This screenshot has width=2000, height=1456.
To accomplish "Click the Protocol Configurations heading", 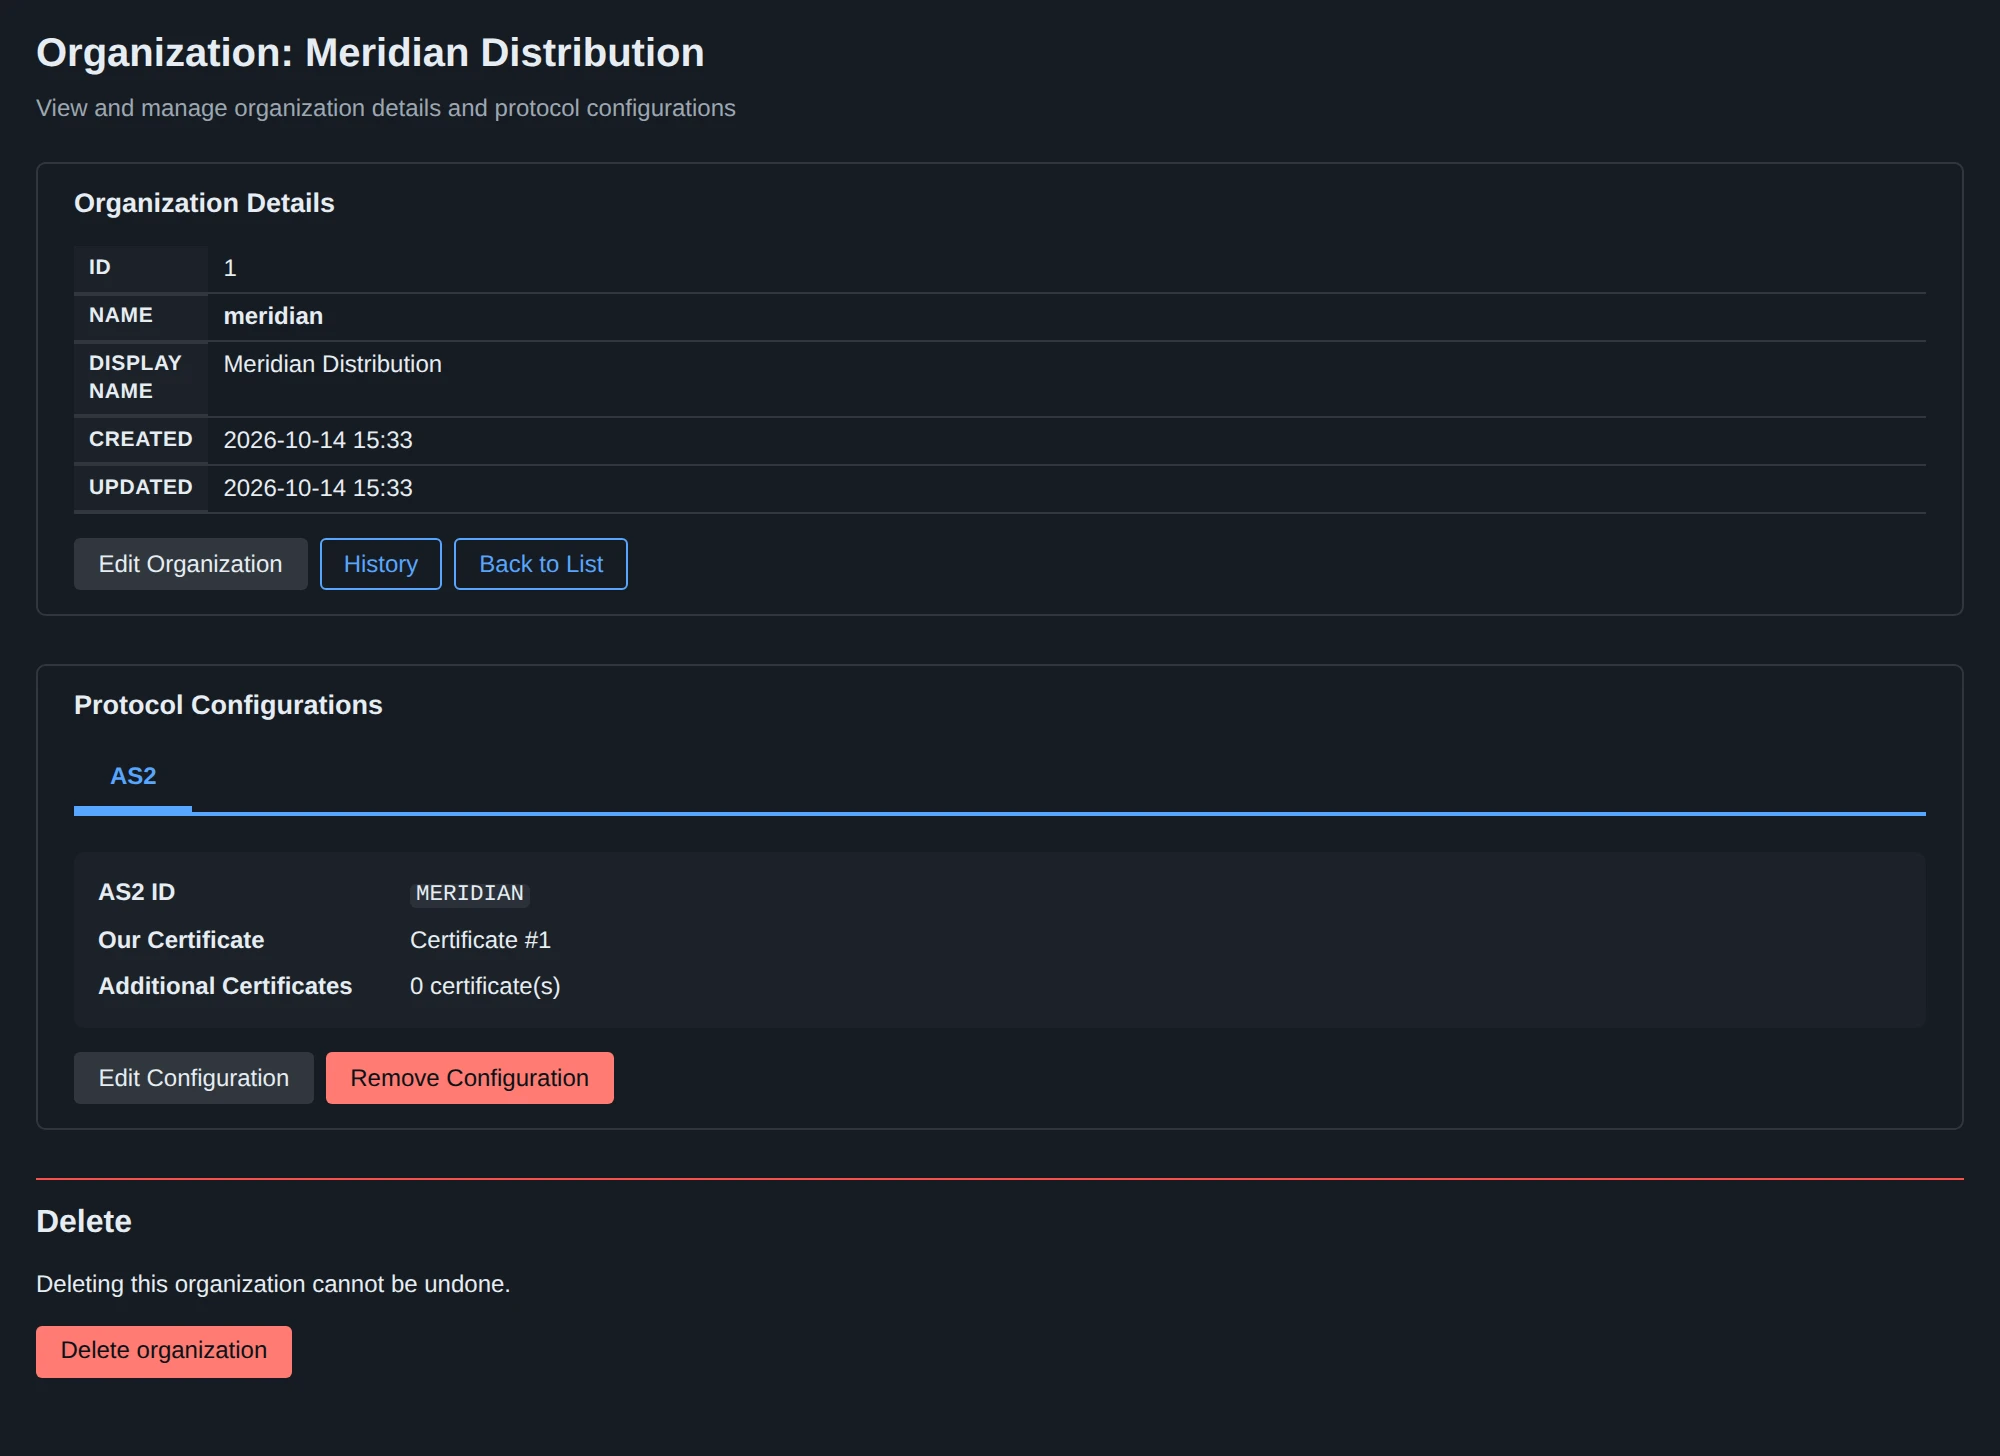I will [228, 705].
